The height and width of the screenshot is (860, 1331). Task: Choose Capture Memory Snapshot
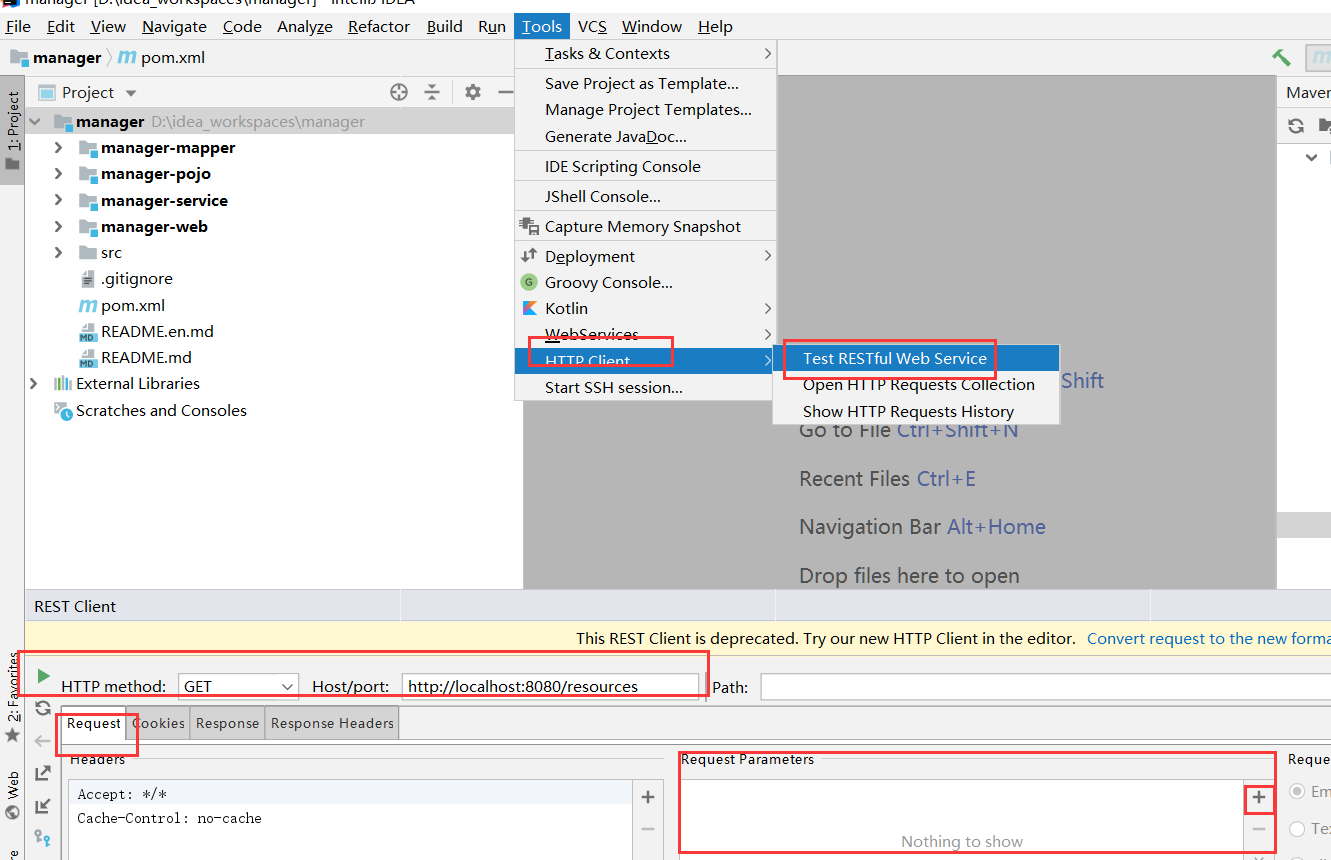tap(646, 227)
